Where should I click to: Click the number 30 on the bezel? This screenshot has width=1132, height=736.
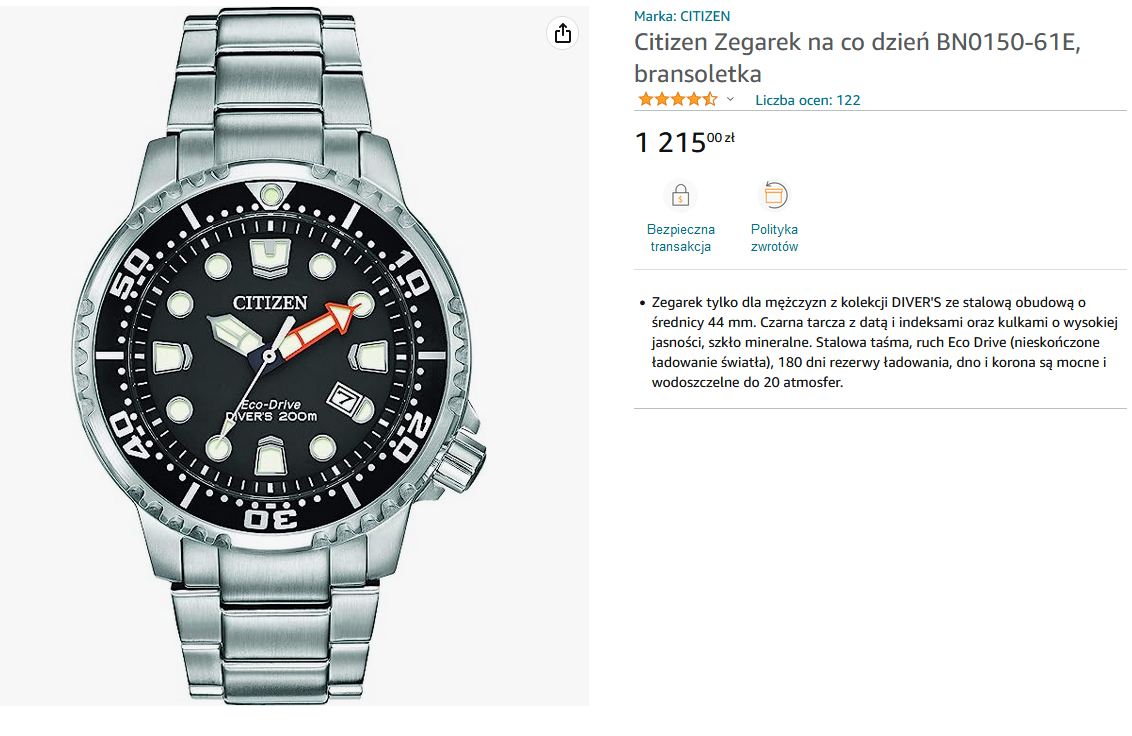tap(271, 518)
